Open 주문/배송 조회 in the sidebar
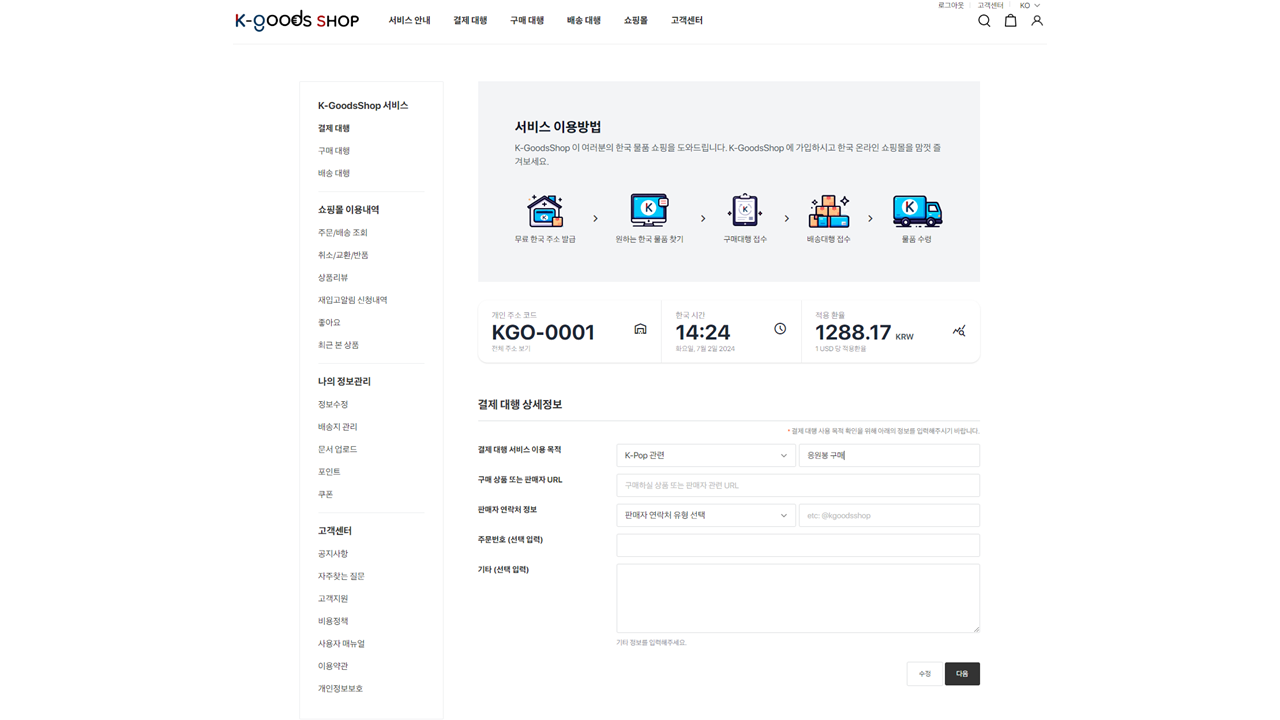This screenshot has height=720, width=1280. (x=343, y=233)
